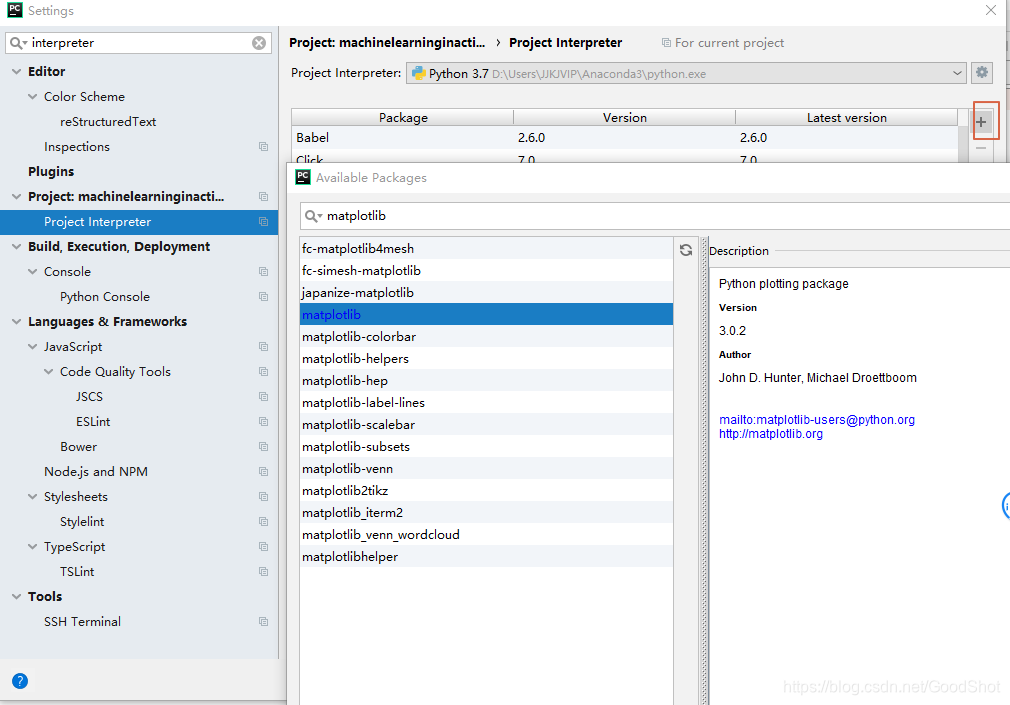Add a package with plus button
1010x705 pixels.
tap(981, 122)
